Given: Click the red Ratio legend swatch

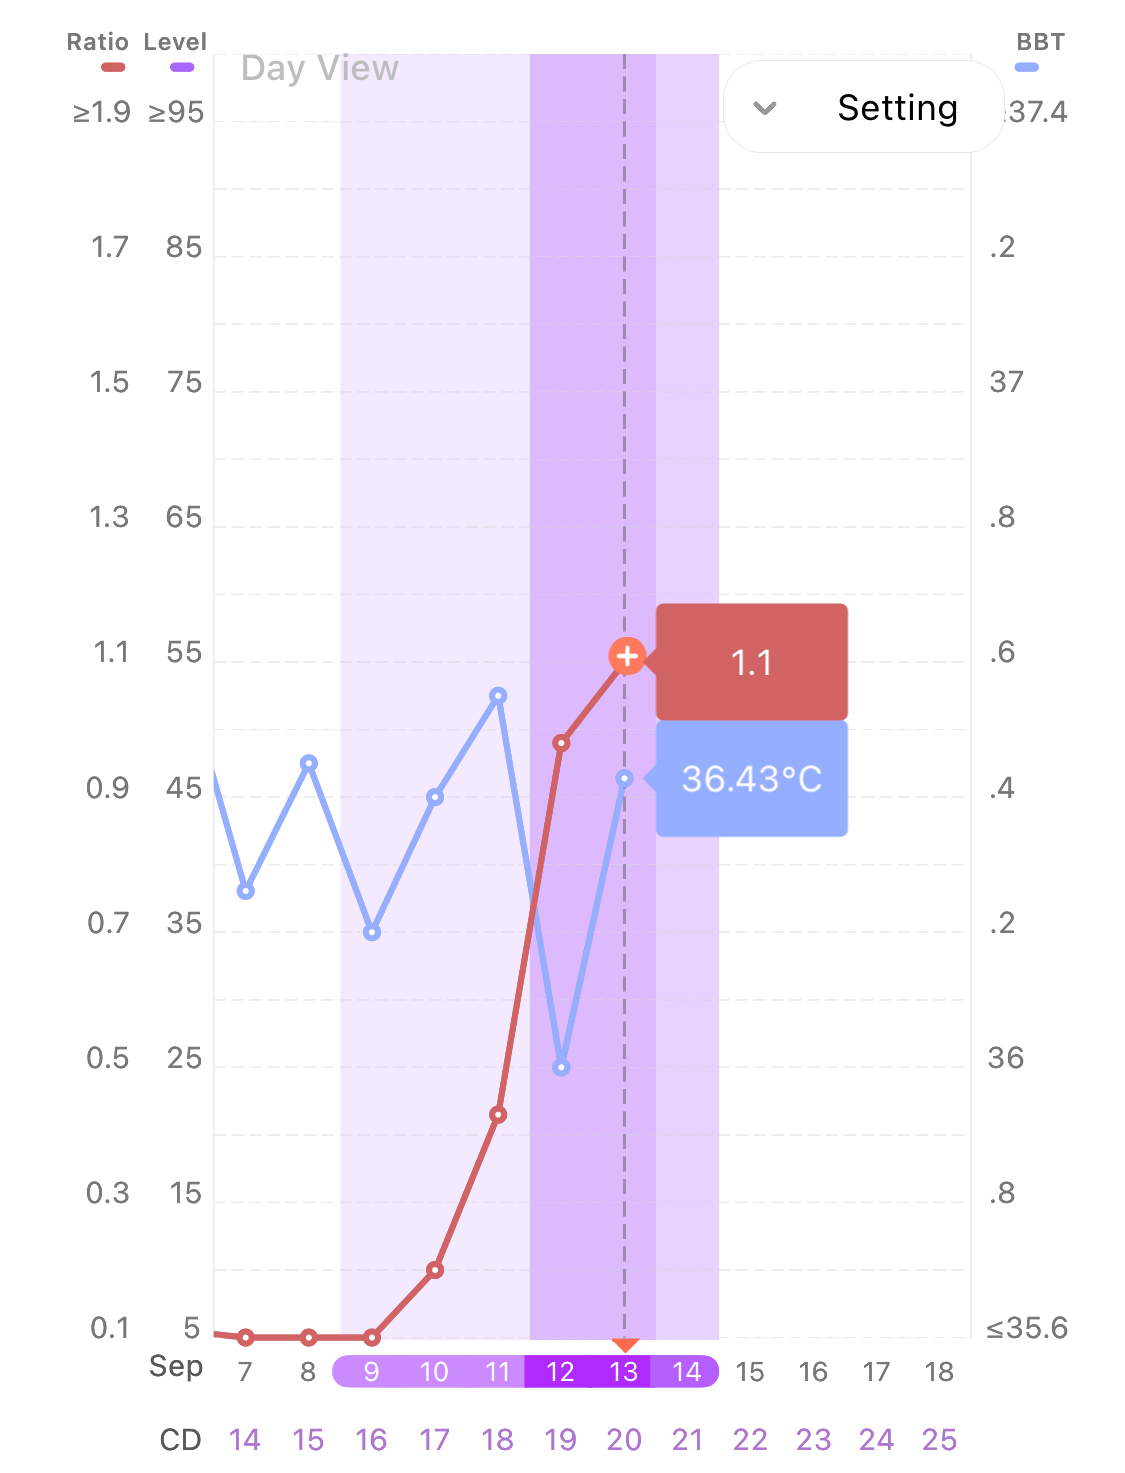Looking at the screenshot, I should coord(113,67).
